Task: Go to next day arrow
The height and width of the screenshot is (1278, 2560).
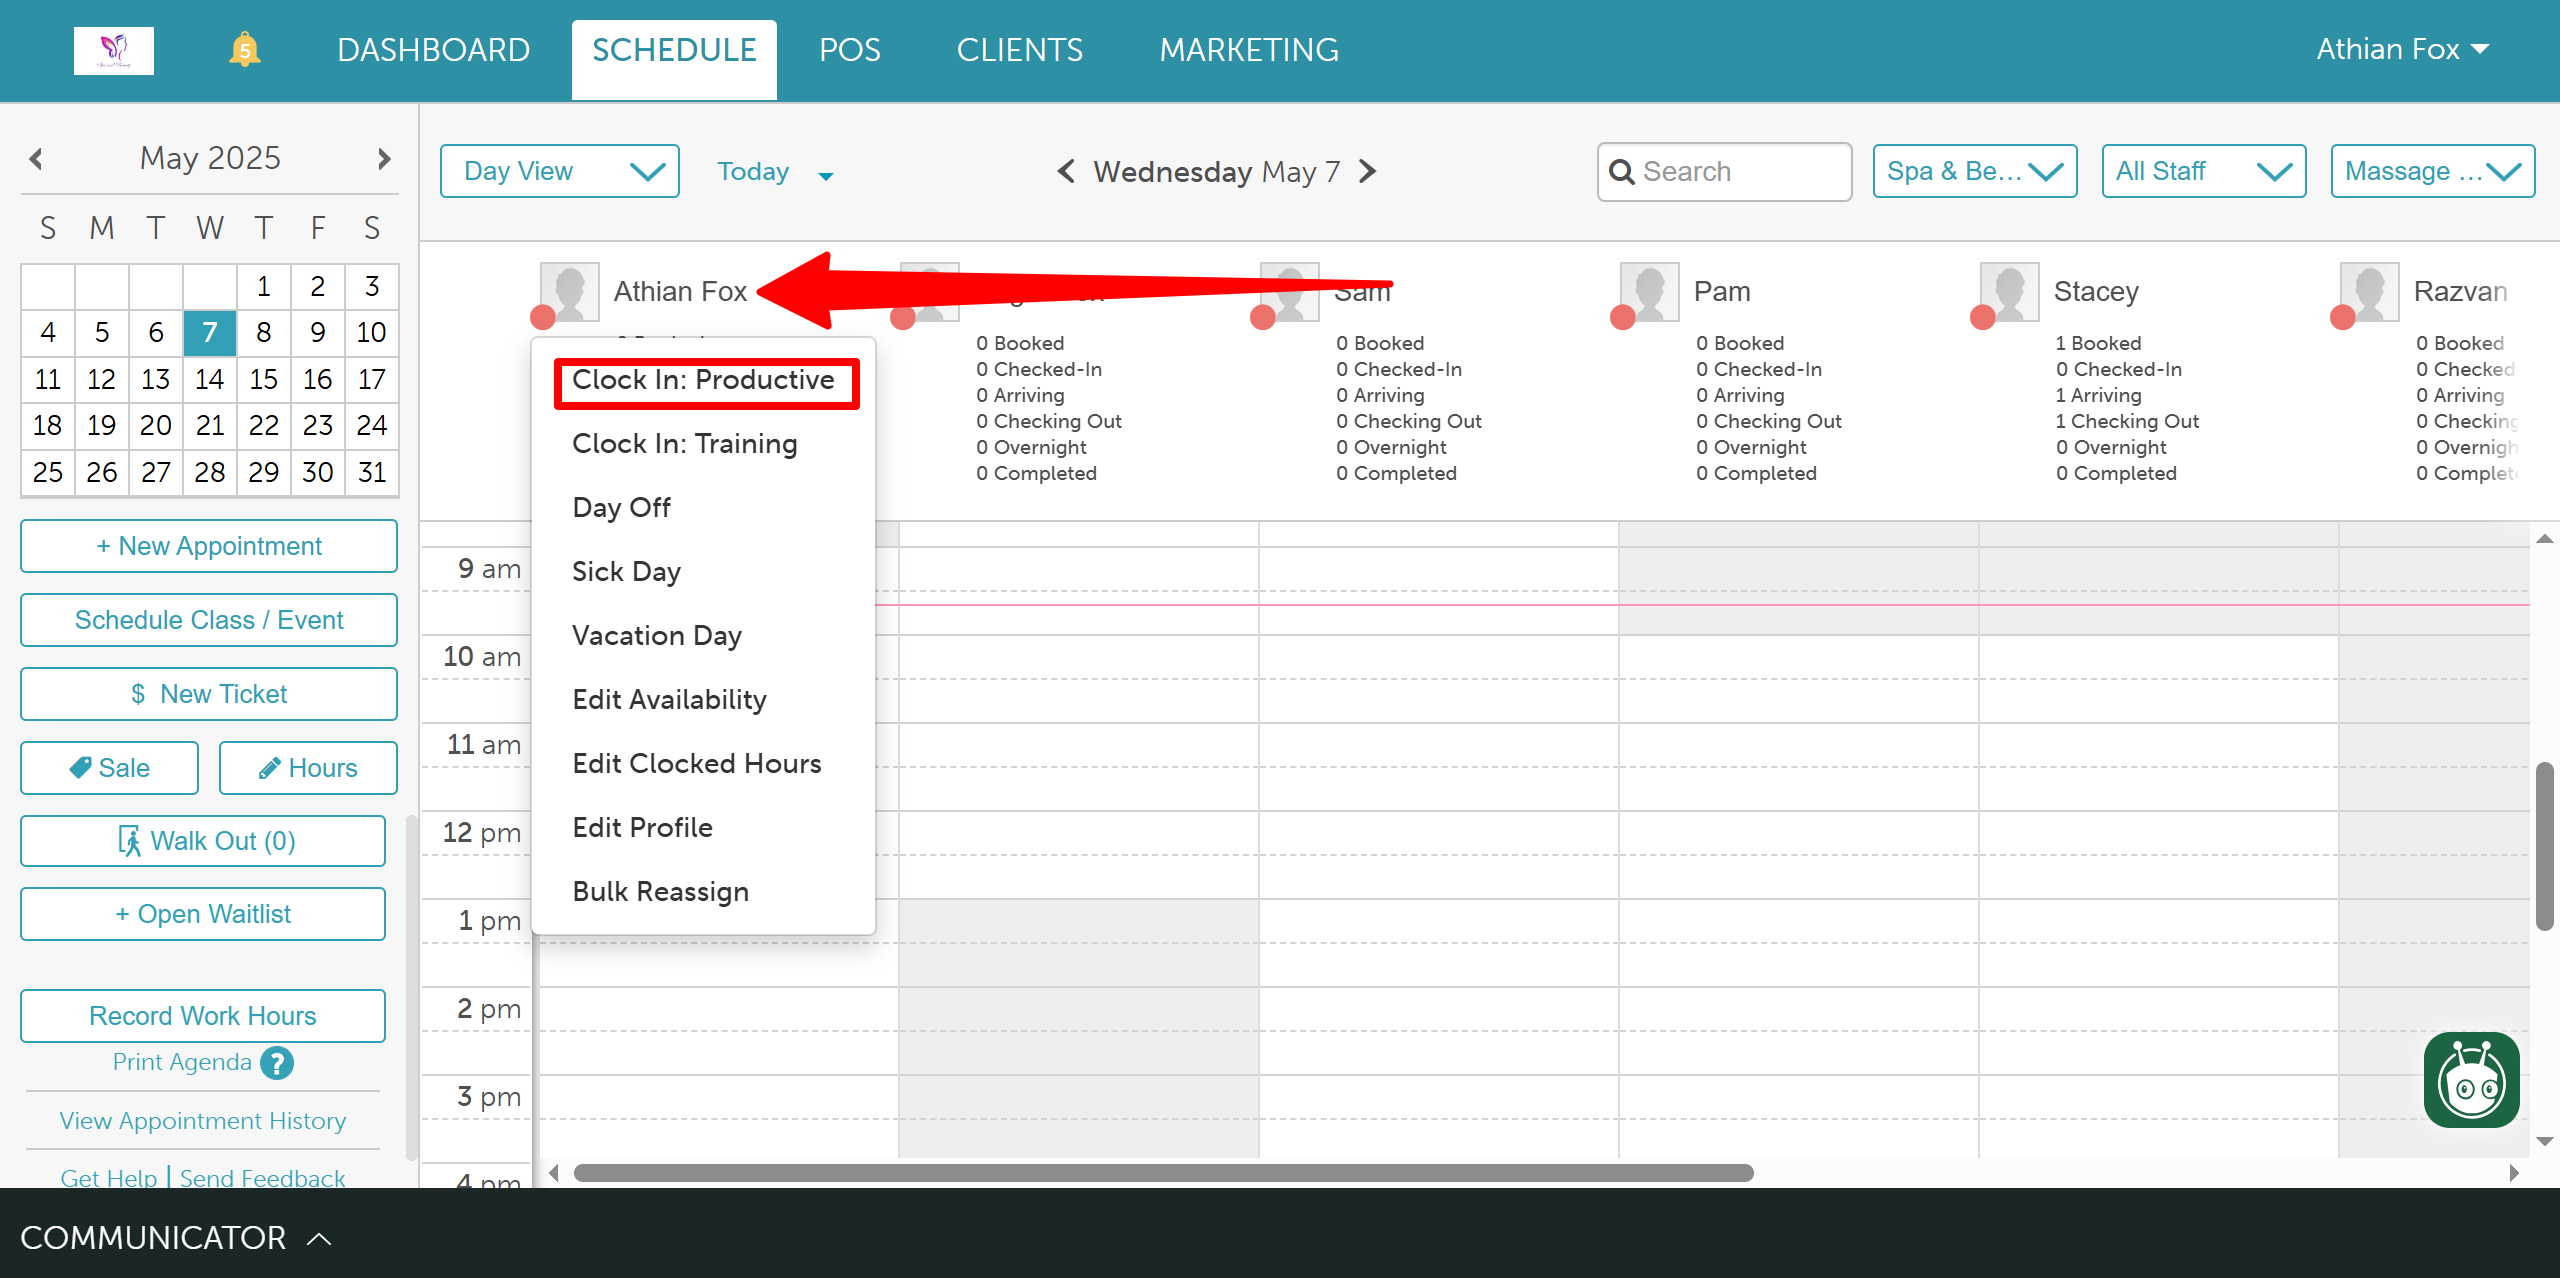Action: click(1368, 172)
